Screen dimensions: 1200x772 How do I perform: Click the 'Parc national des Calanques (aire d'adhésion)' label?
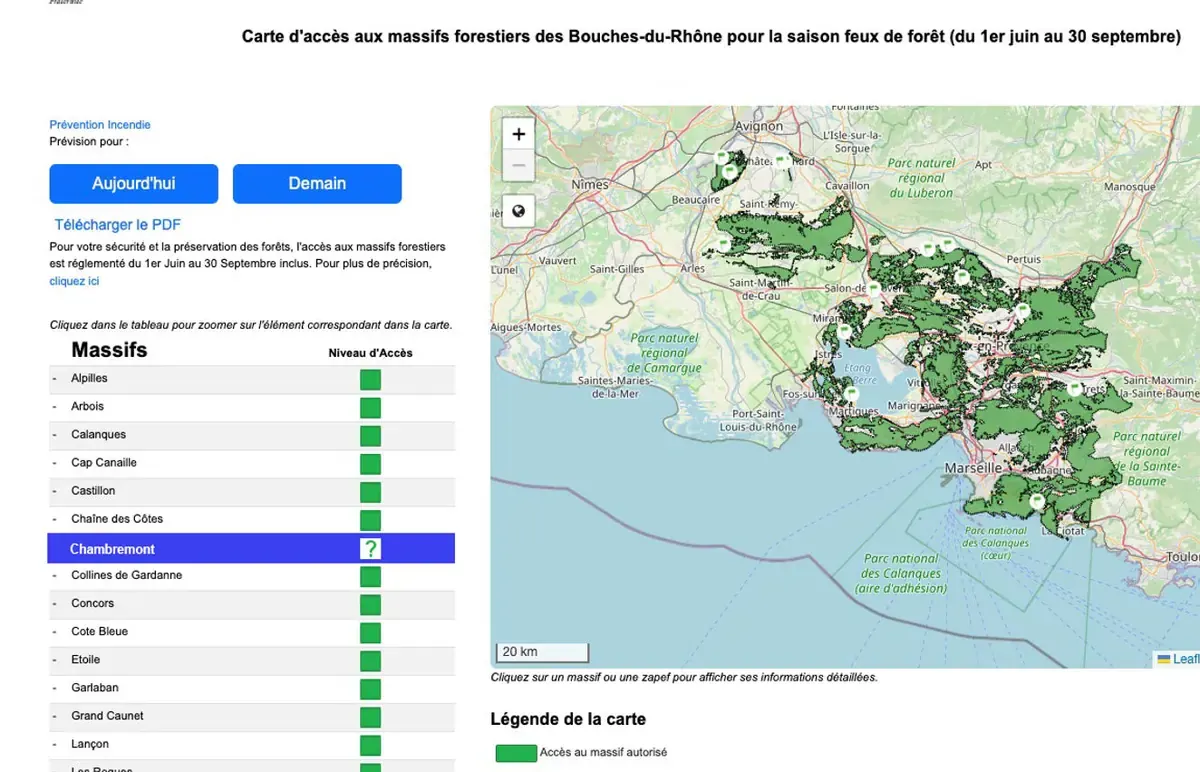[x=901, y=573]
